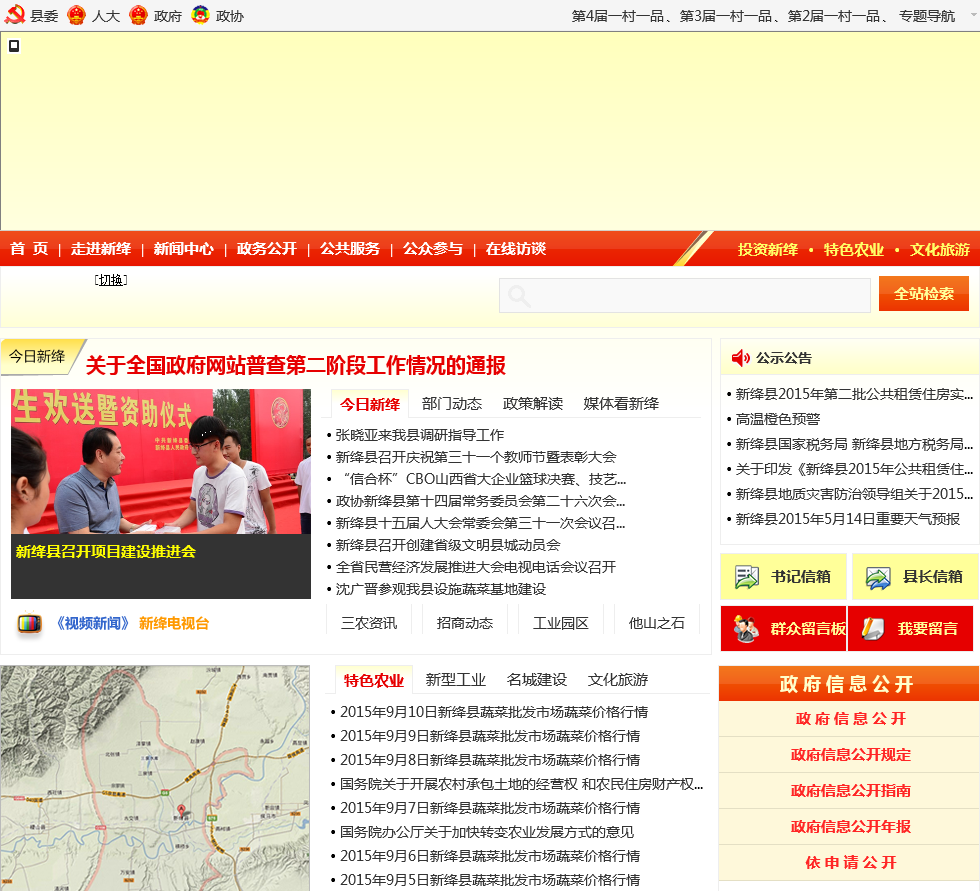Open 政府信息公开规定 link
Screen dimensions: 980x891
click(x=851, y=755)
